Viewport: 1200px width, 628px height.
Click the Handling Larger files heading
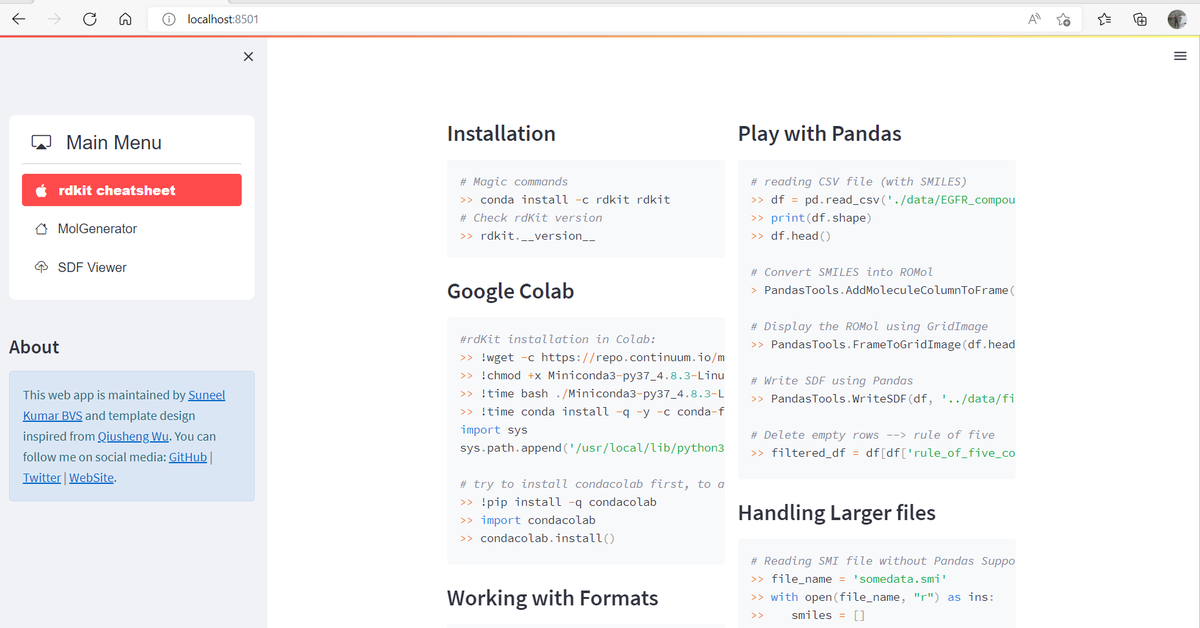pyautogui.click(x=837, y=513)
